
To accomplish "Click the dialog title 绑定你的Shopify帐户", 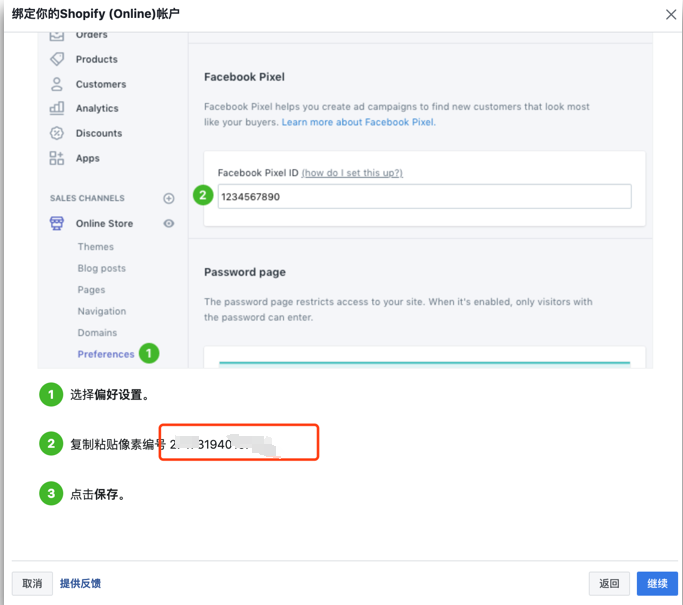I will 95,14.
